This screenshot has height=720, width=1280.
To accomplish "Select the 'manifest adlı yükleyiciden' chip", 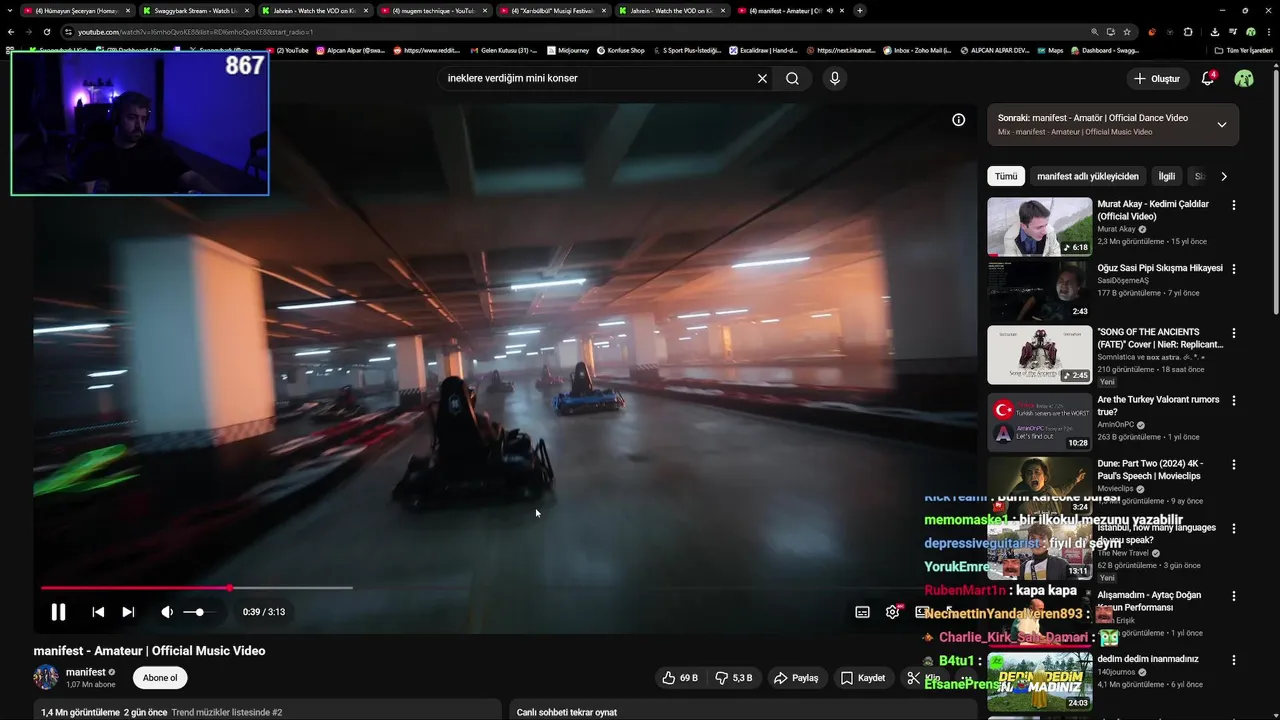I will pyautogui.click(x=1088, y=176).
